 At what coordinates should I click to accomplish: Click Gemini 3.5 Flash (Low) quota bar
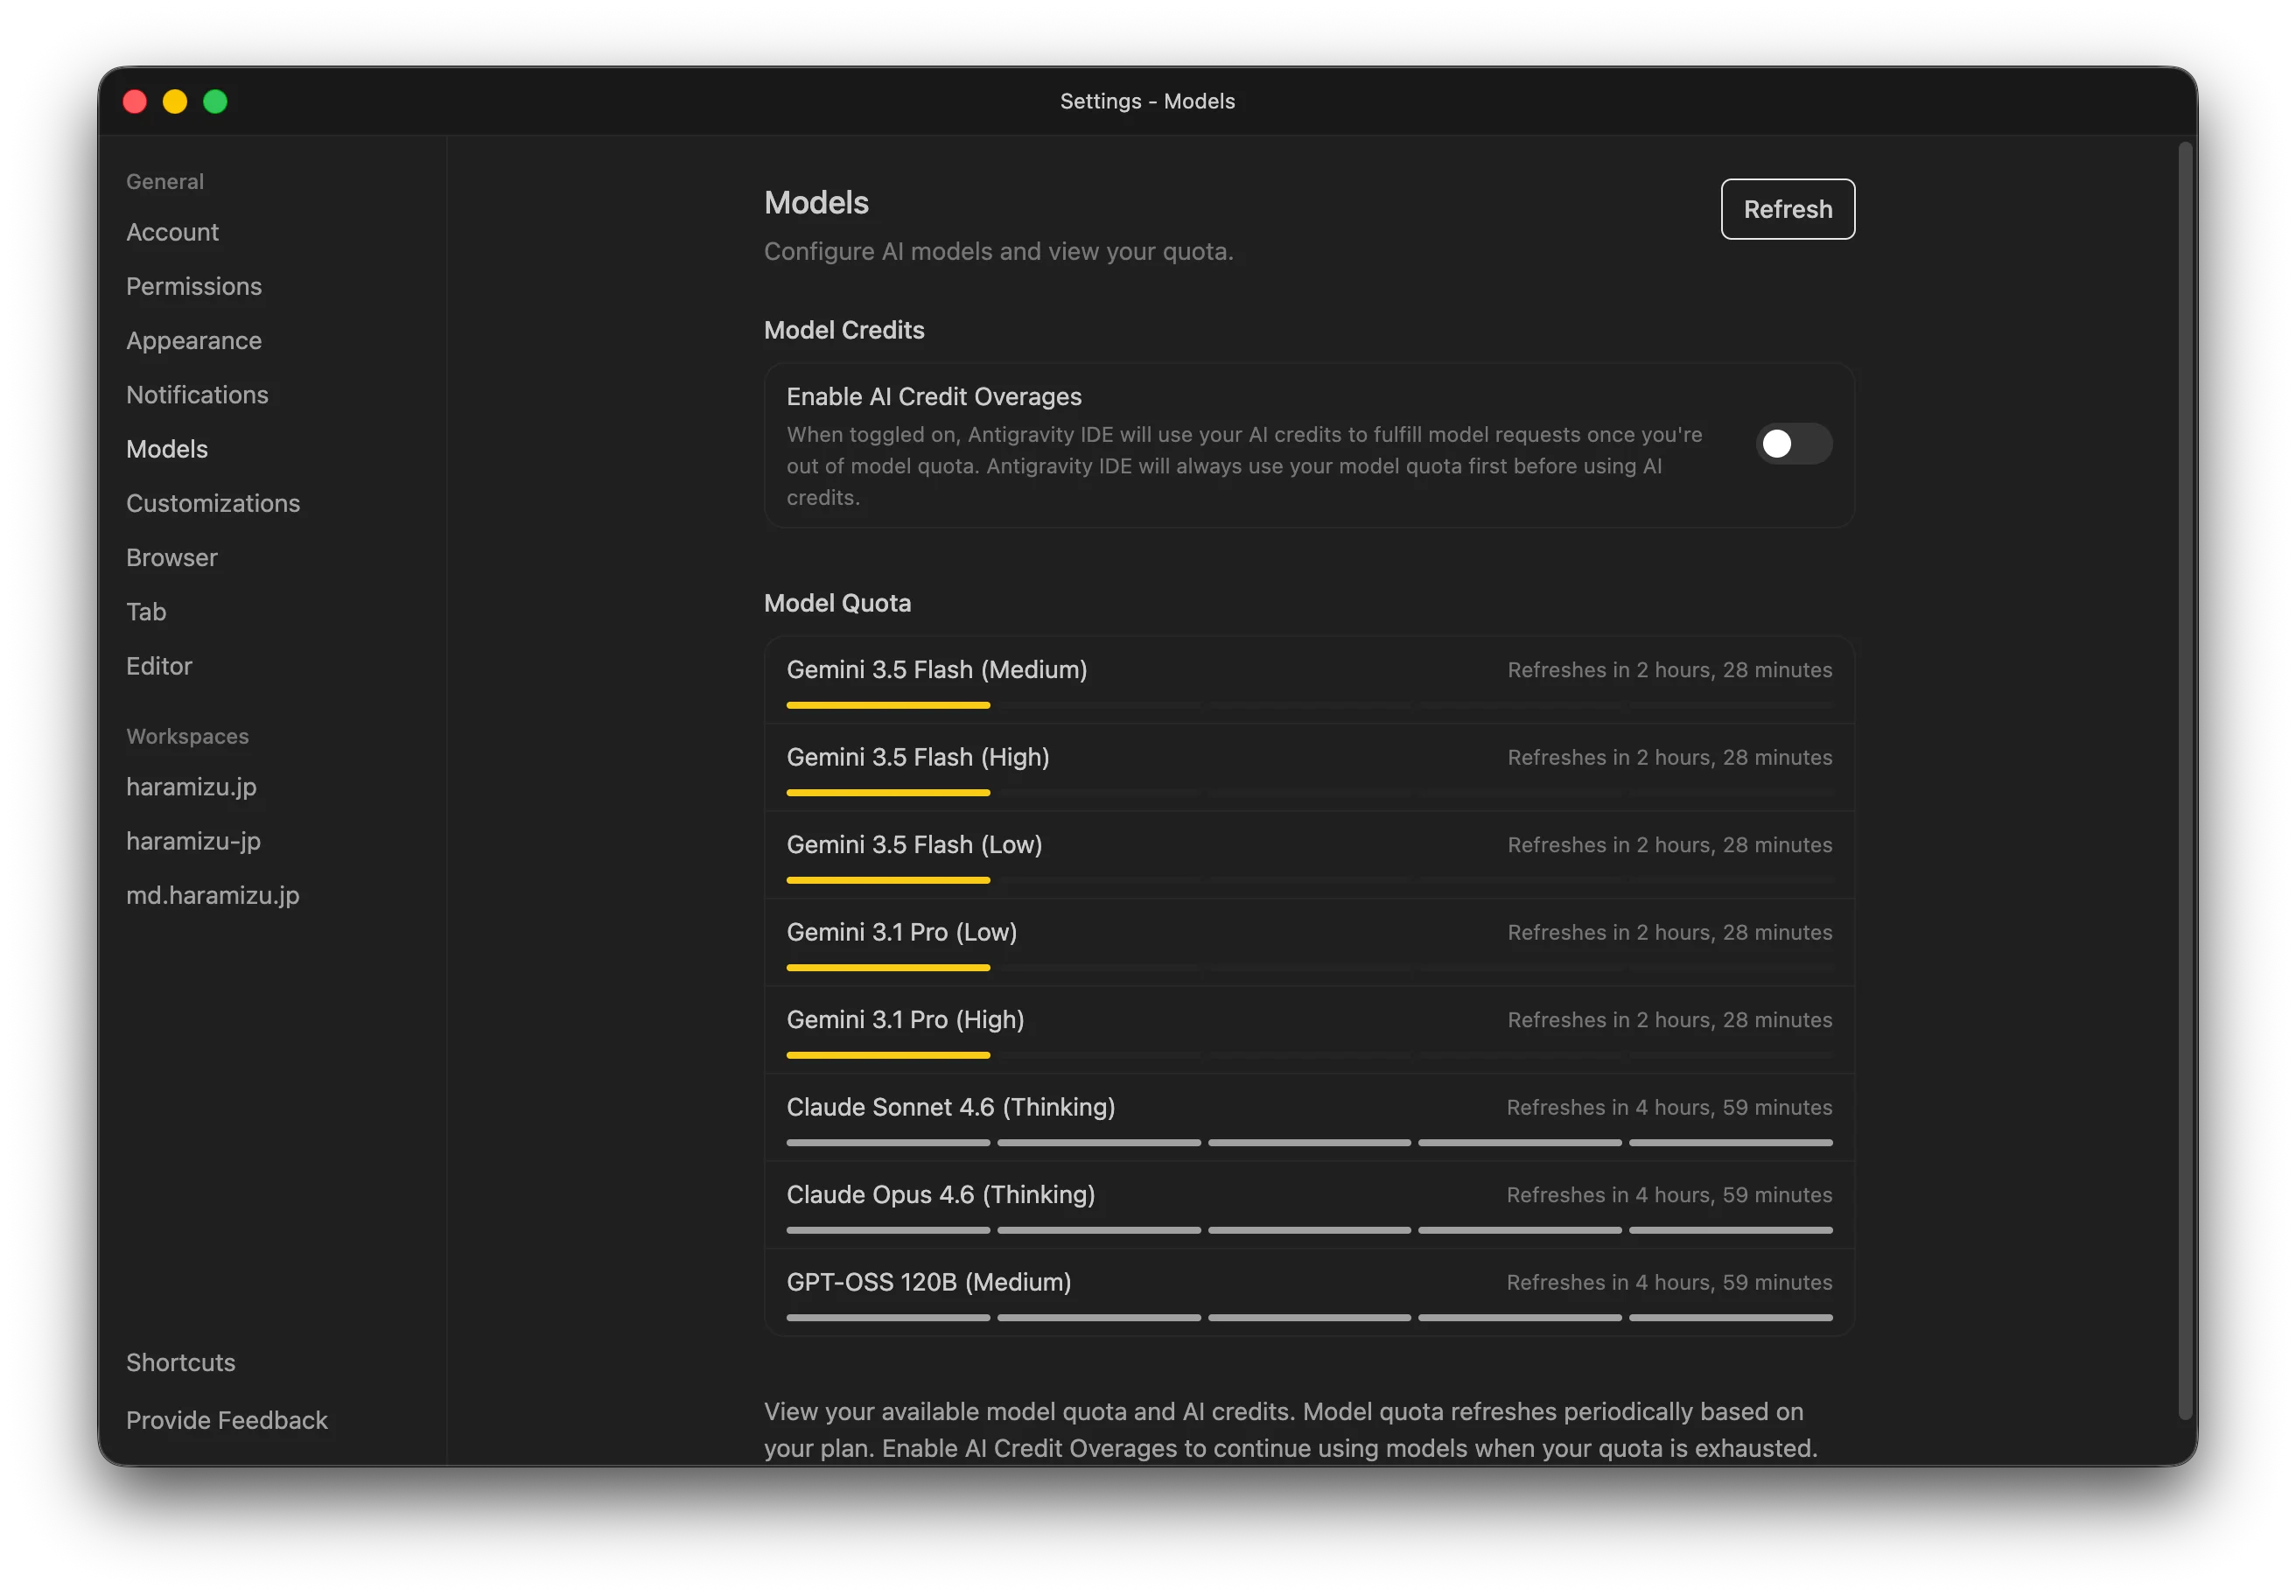point(1309,880)
